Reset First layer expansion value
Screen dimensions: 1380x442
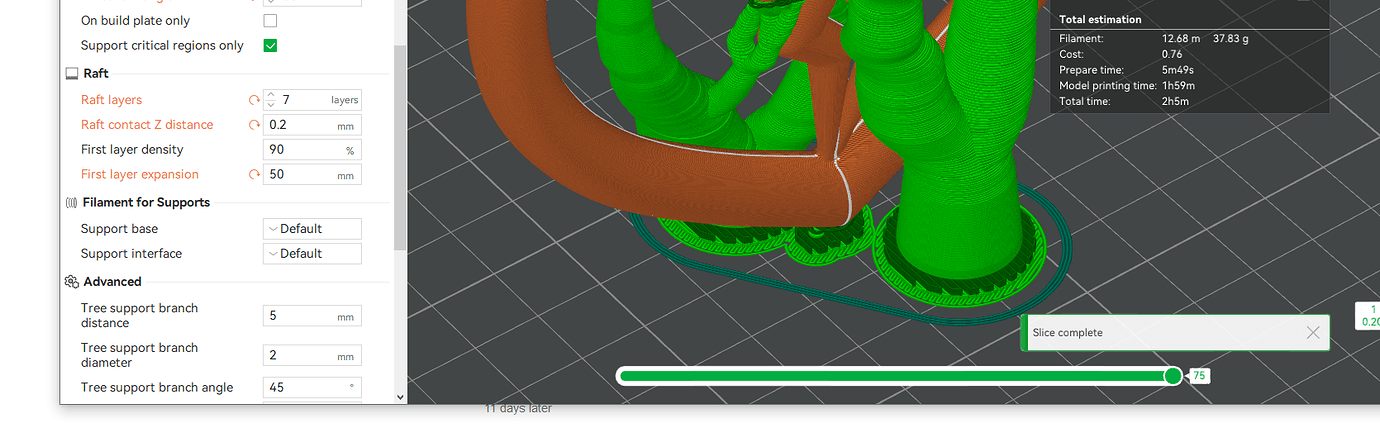pos(254,175)
